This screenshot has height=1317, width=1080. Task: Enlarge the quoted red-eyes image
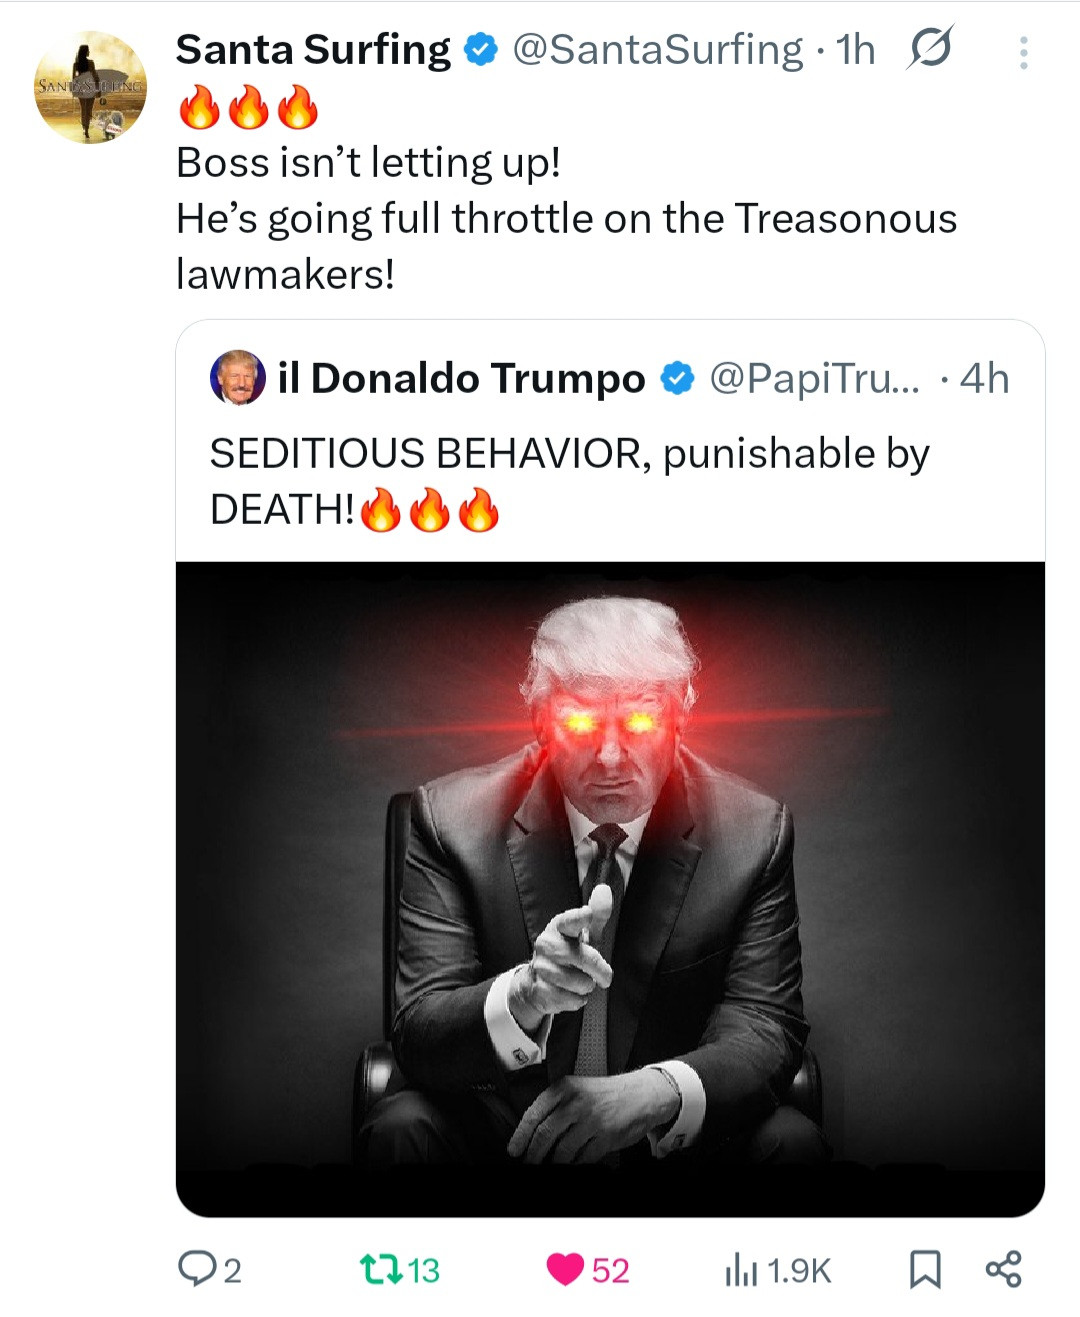(610, 888)
